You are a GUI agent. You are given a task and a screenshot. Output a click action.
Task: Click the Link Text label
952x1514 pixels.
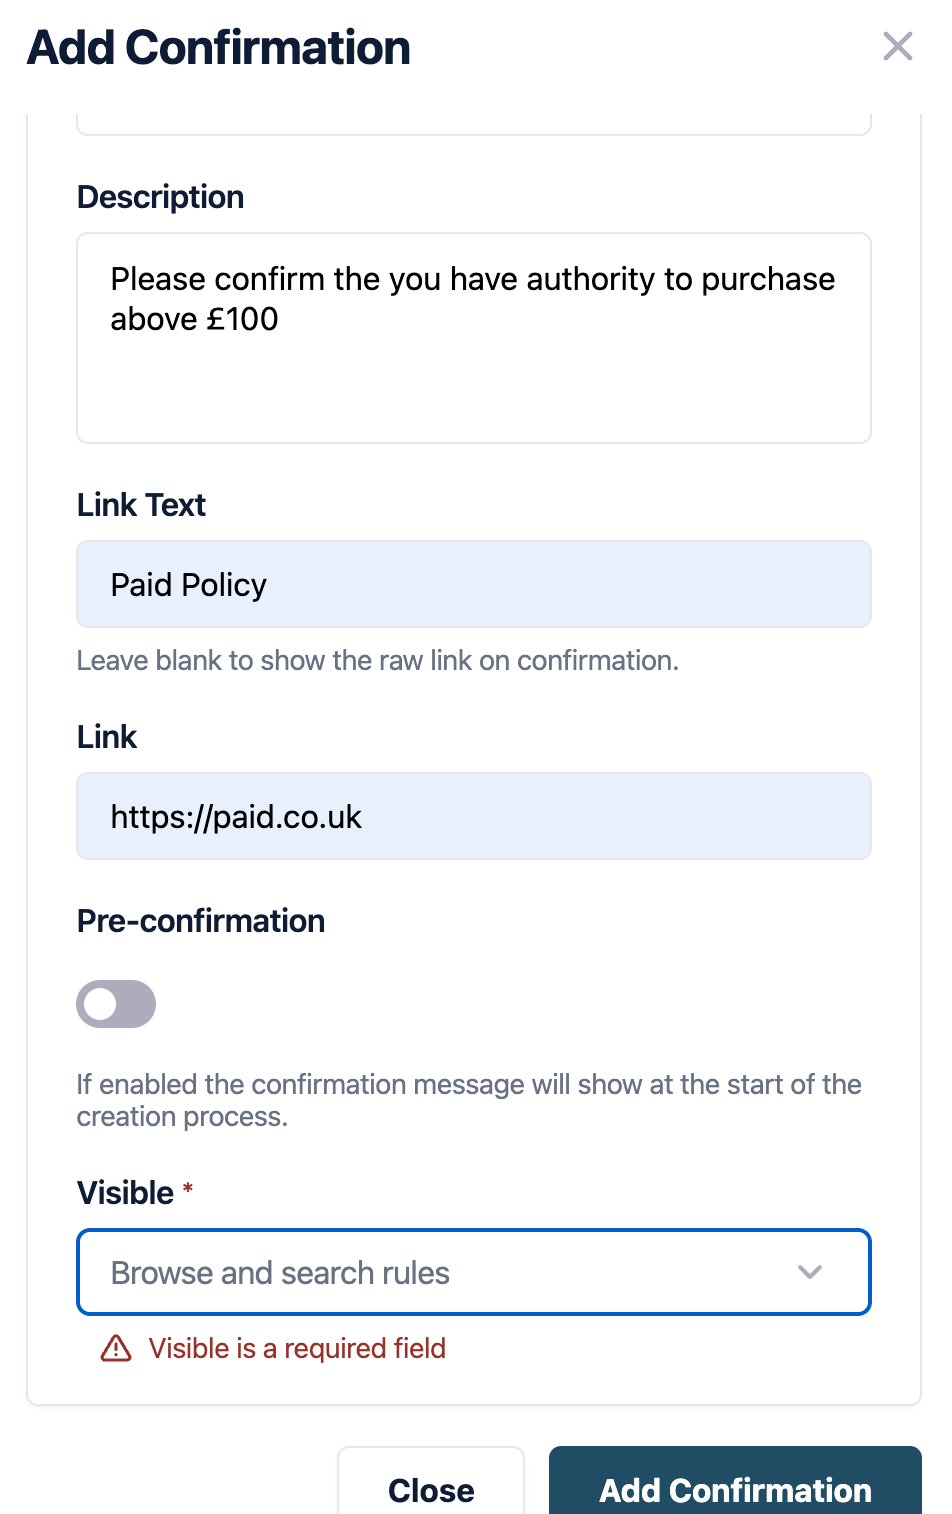141,505
